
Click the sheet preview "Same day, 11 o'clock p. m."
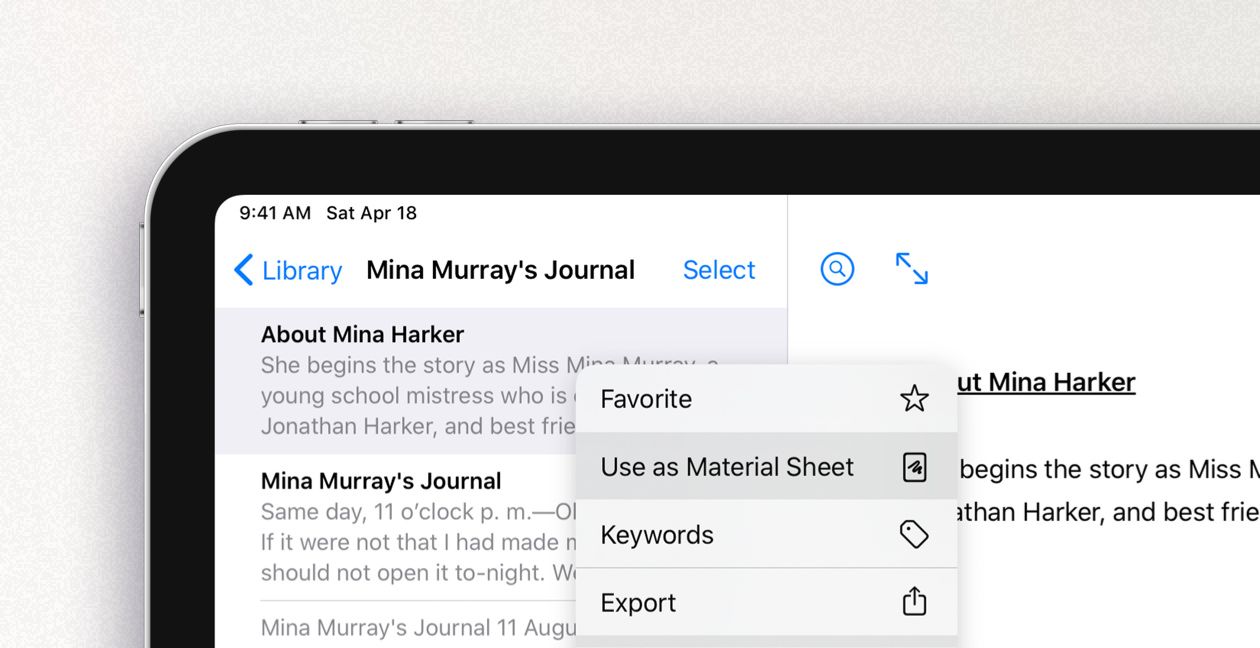[x=419, y=512]
